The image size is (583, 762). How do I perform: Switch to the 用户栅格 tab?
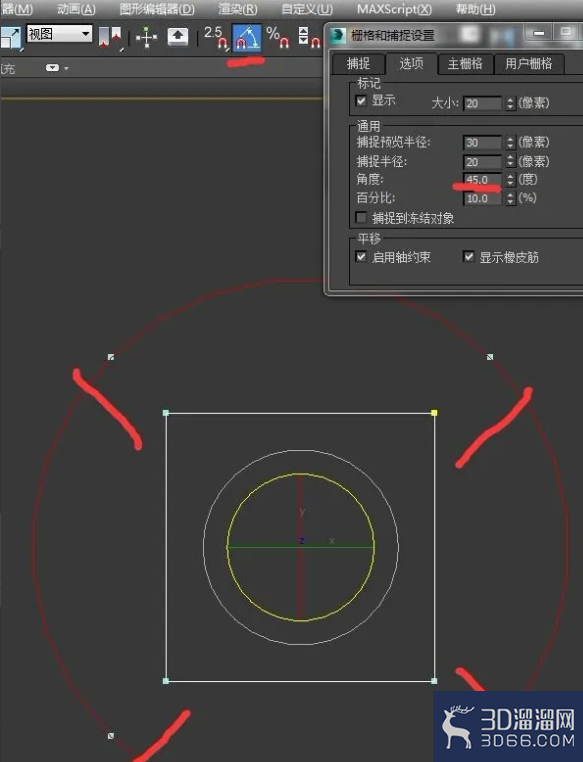529,64
